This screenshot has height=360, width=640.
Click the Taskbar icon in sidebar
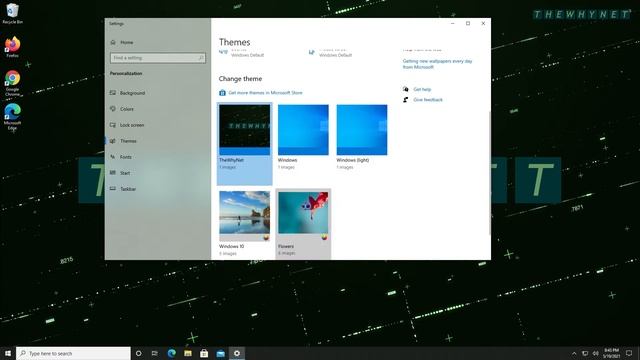point(113,189)
